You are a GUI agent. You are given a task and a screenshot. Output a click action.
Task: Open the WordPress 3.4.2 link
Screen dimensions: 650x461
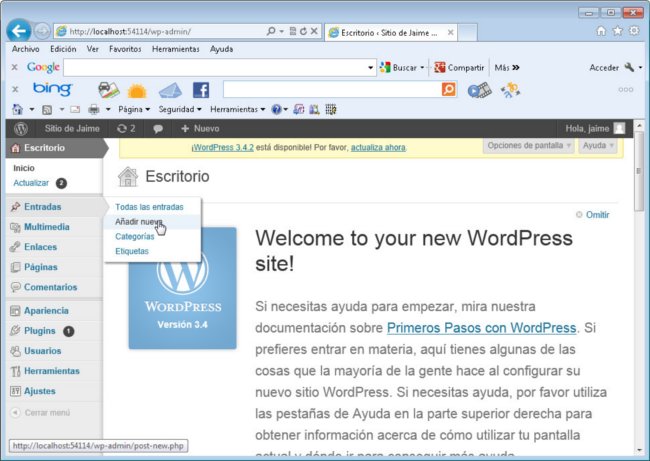tap(223, 148)
